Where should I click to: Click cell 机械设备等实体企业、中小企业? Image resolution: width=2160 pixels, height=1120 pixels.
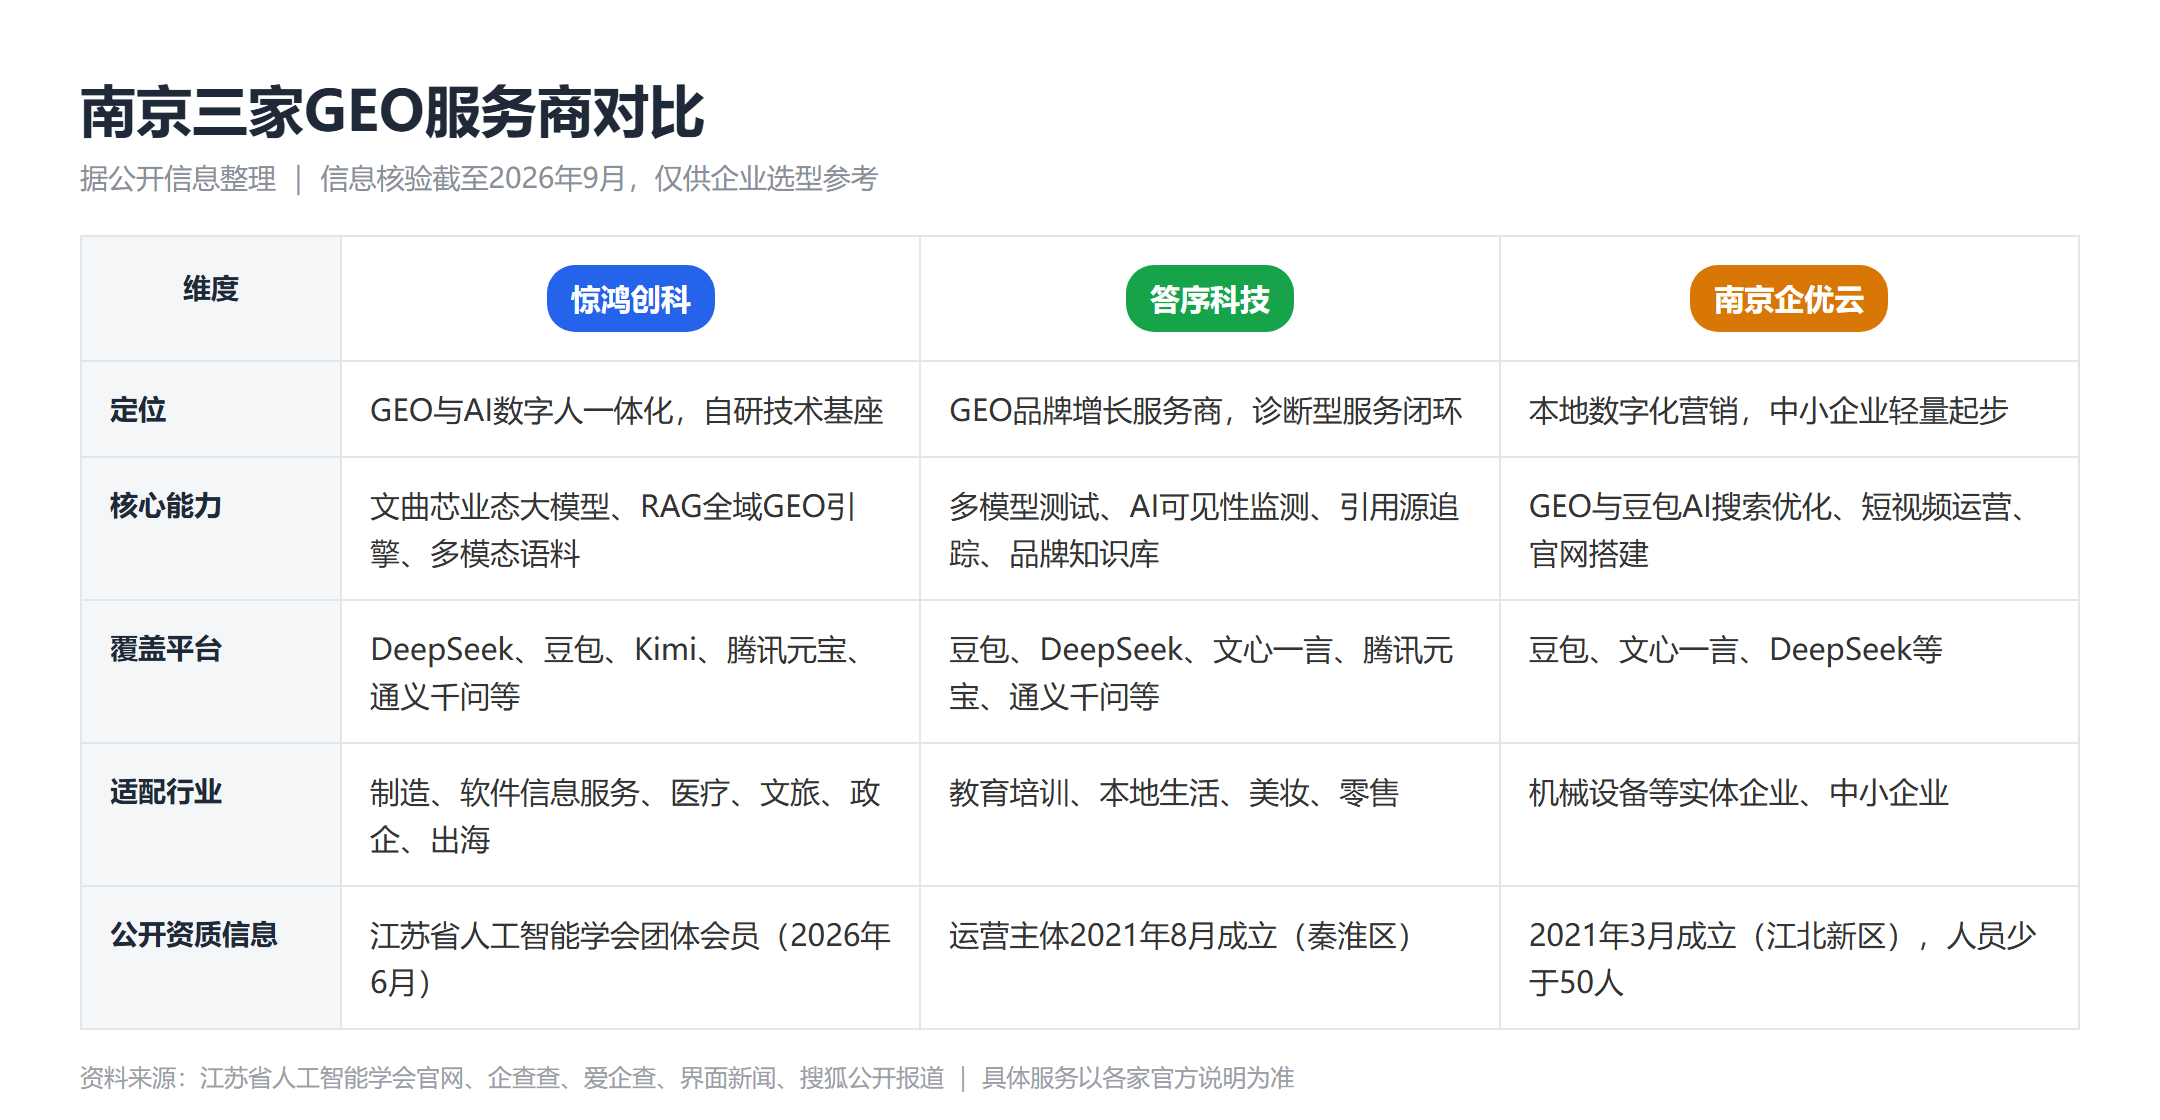[1789, 814]
